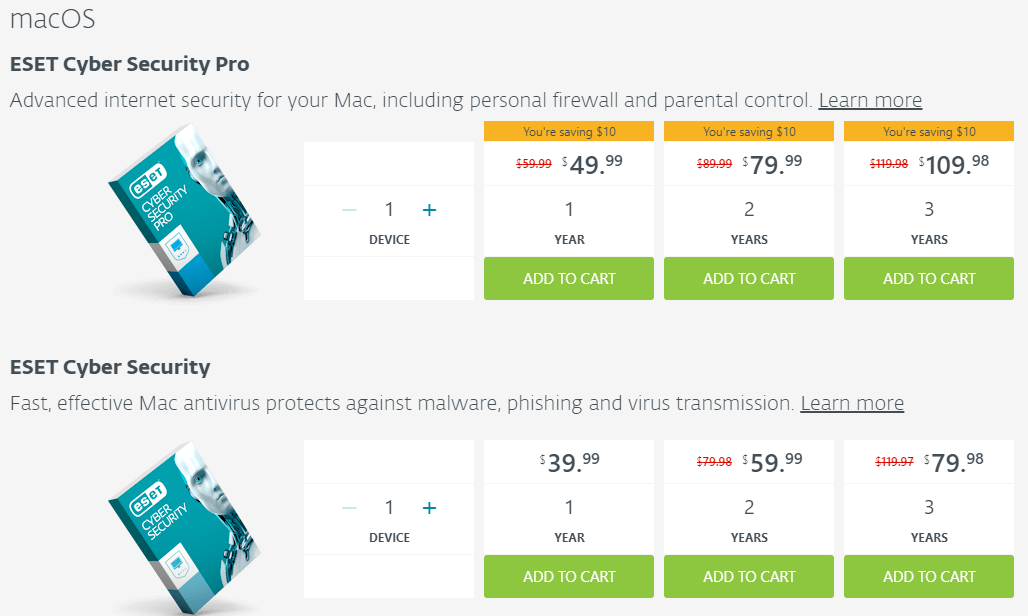Increase device count for Cyber Security Pro

pos(429,210)
